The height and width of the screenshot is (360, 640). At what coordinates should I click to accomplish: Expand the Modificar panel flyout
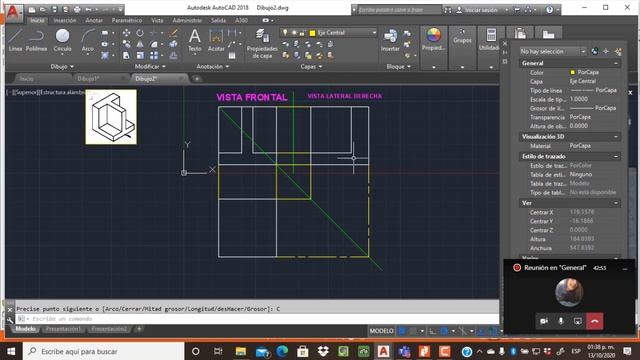150,67
